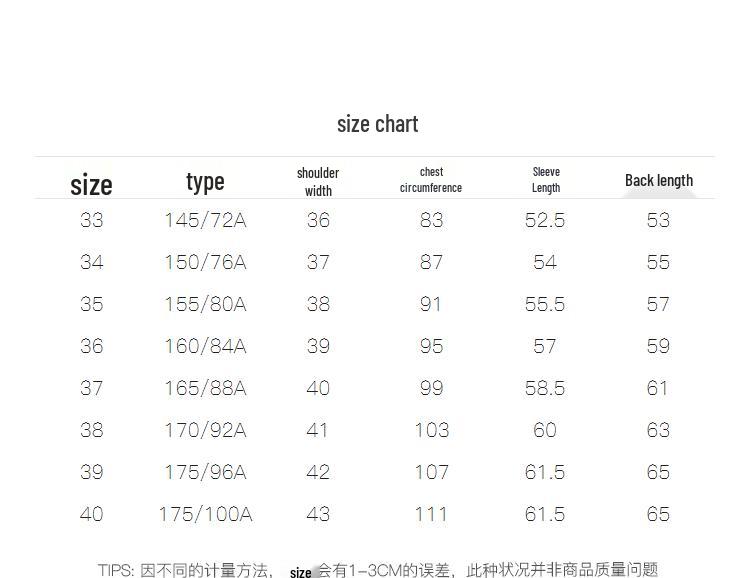
Task: Click chest circumference value 103
Action: coord(432,430)
